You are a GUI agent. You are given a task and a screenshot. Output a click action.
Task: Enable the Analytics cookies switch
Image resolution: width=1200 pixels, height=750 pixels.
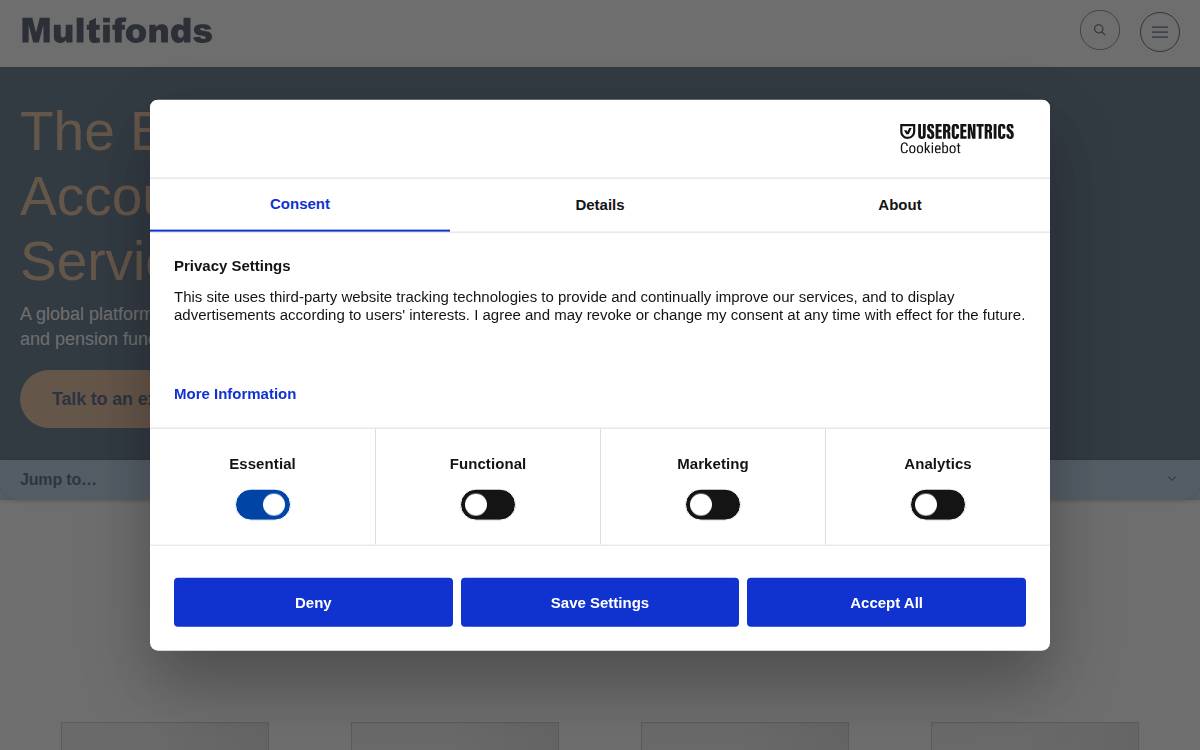click(938, 505)
